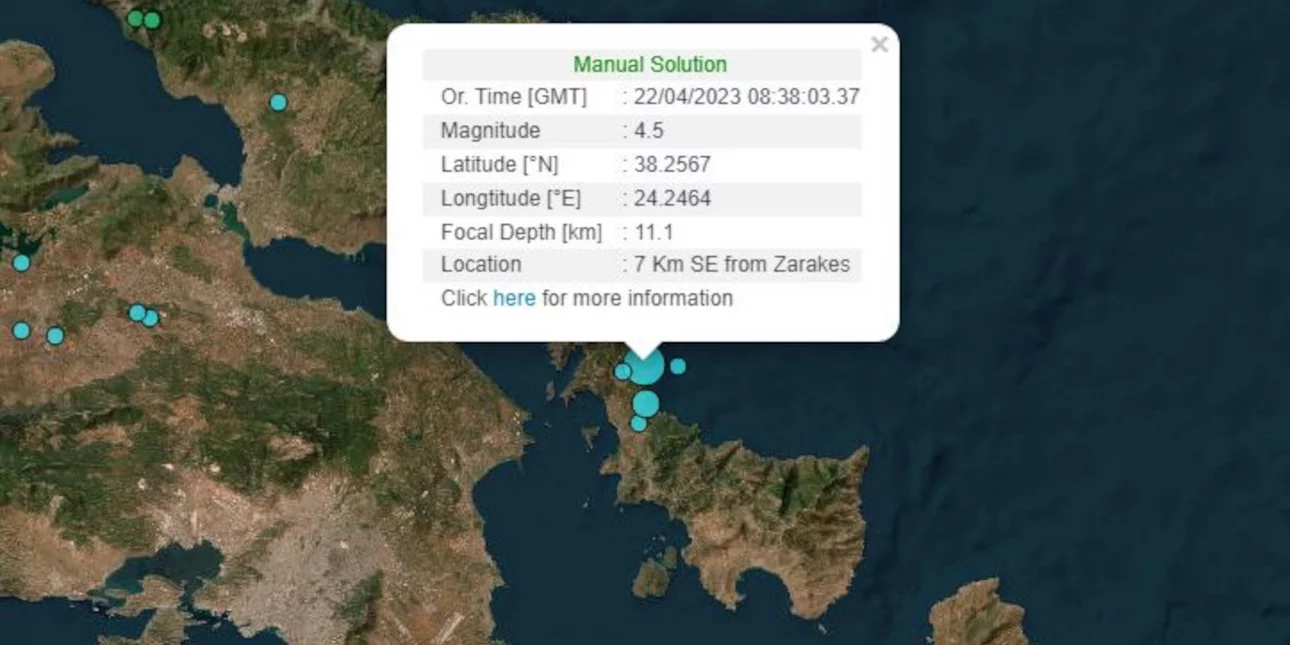The width and height of the screenshot is (1290, 645).
Task: Click the left marker of the overlapping cyan inland pair
Action: [137, 313]
